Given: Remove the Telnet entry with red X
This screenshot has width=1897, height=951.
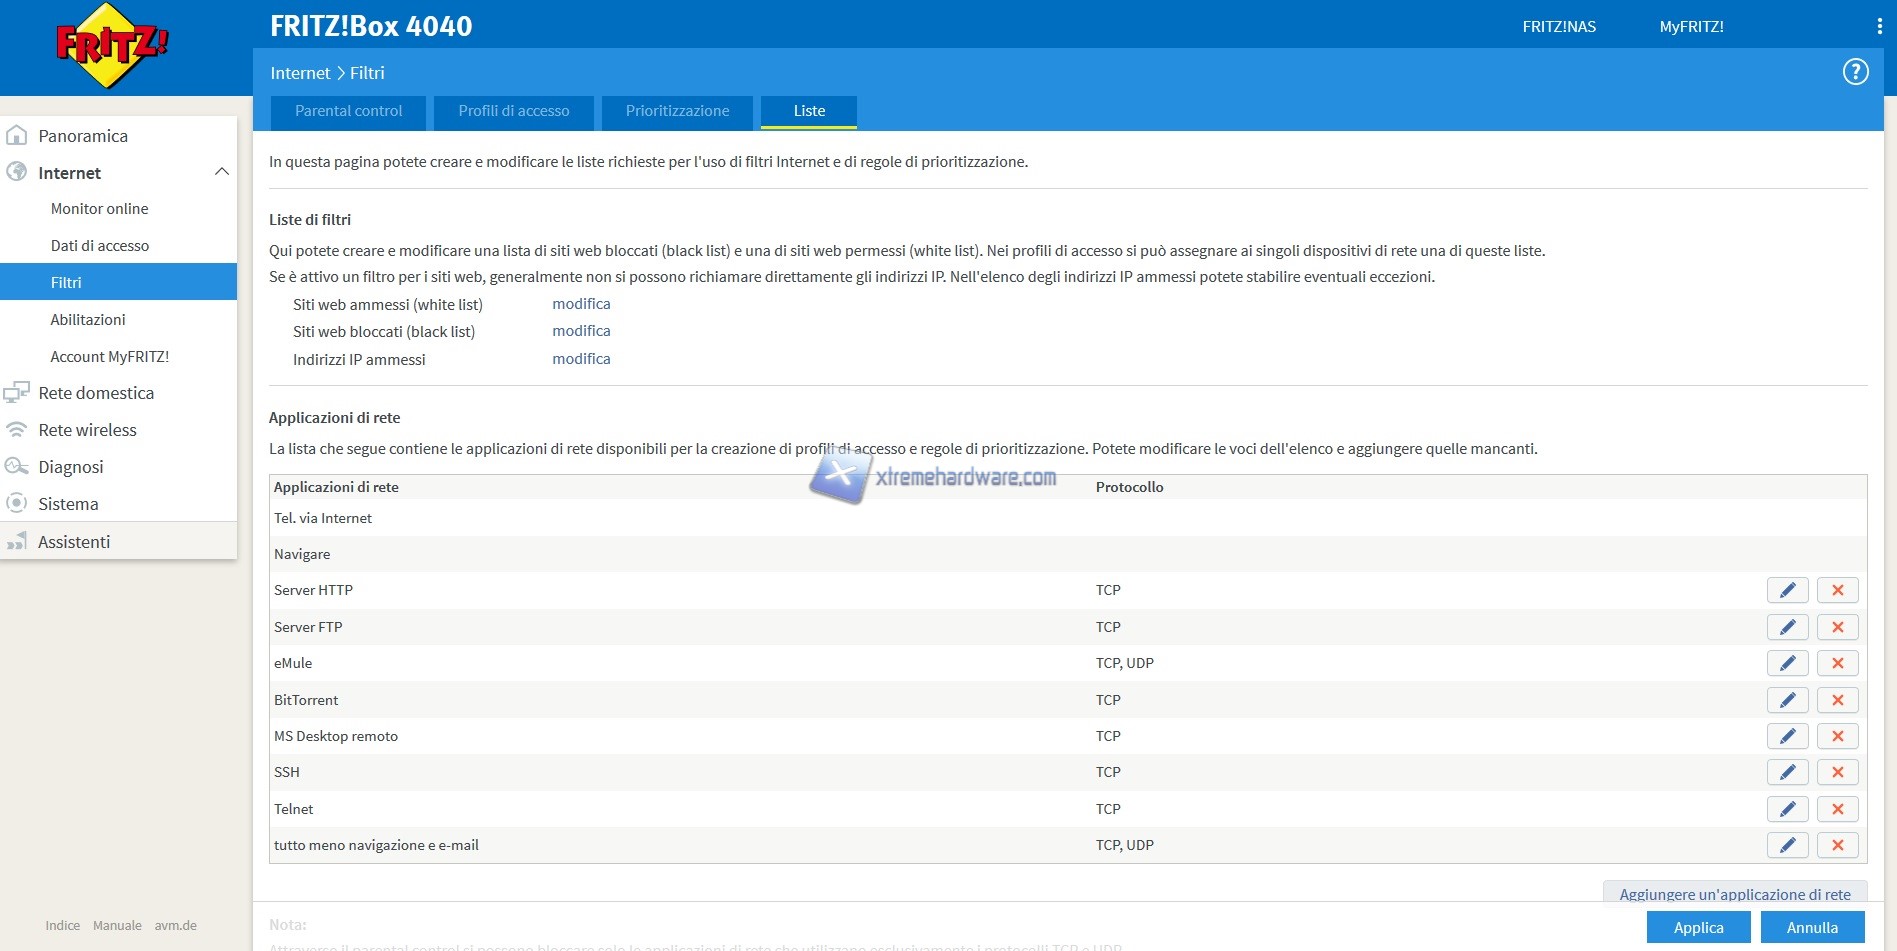Looking at the screenshot, I should click(x=1837, y=809).
